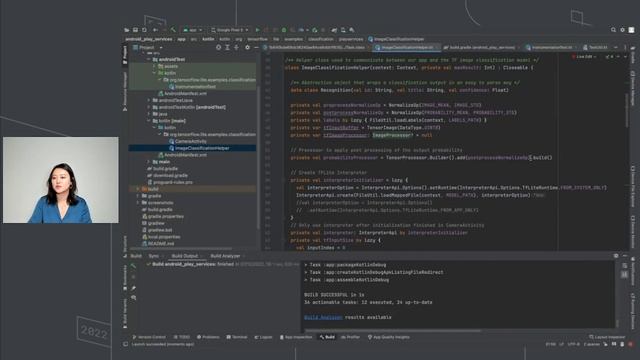This screenshot has height=360, width=640.
Task: Click the Save All toolbar icon
Action: pos(136,30)
